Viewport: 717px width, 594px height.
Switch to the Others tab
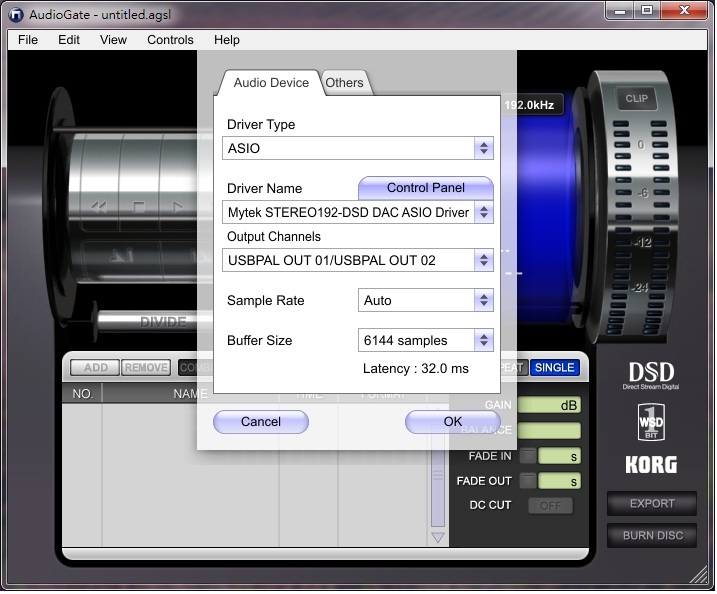coord(345,83)
